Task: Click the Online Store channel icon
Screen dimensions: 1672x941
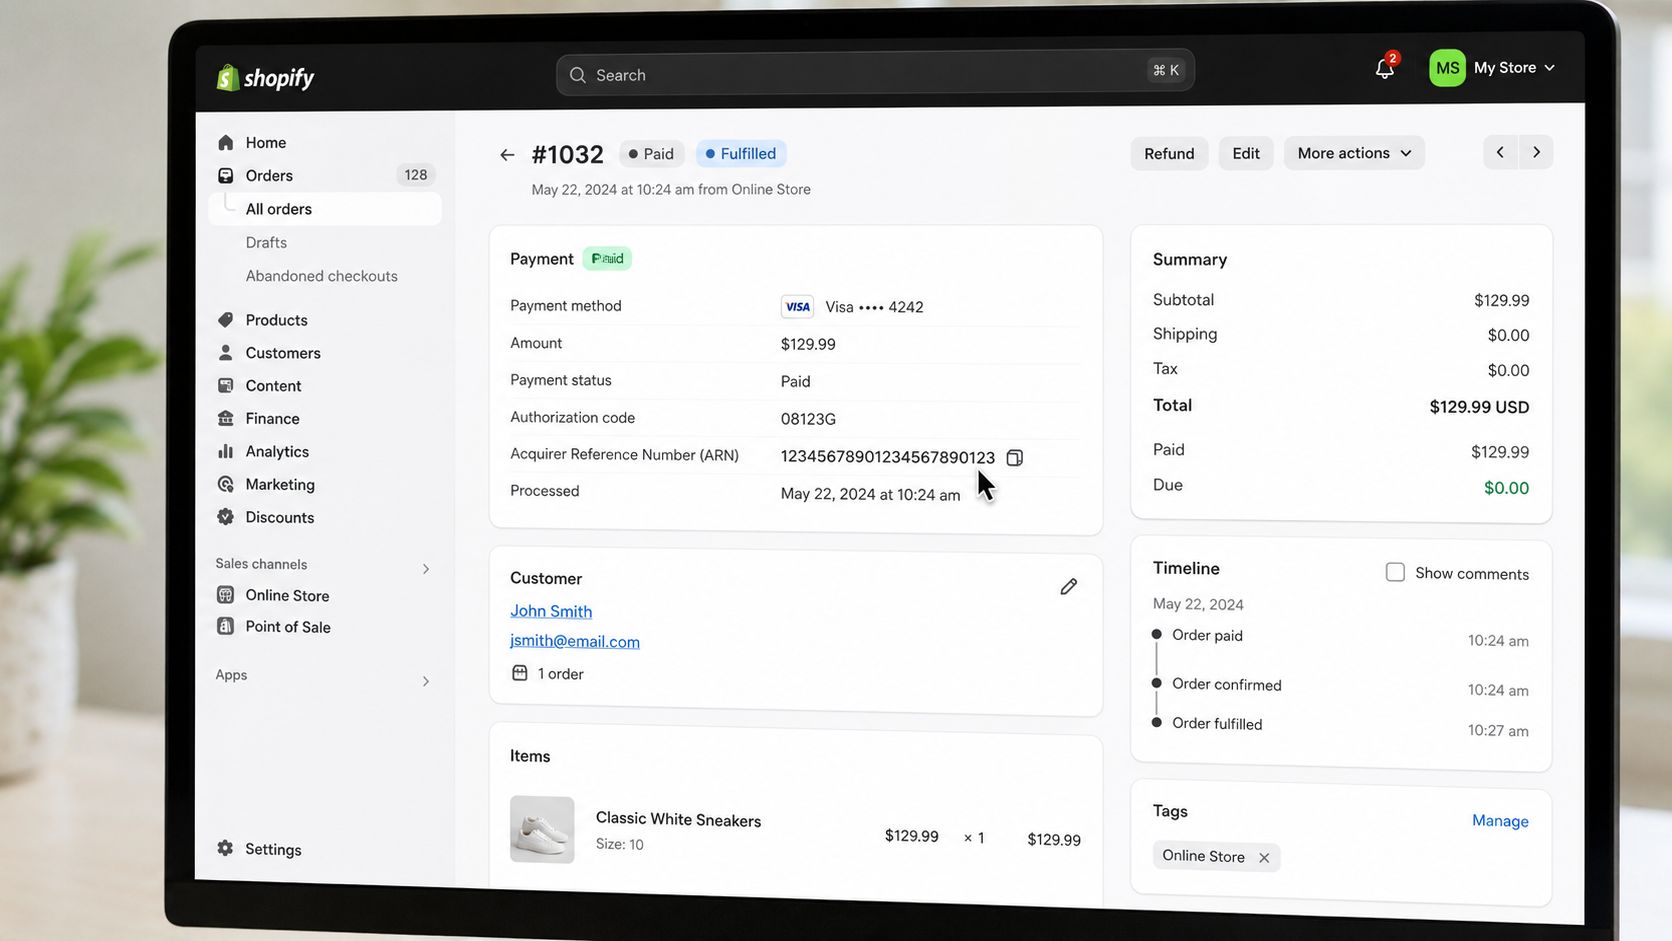Action: pyautogui.click(x=226, y=595)
